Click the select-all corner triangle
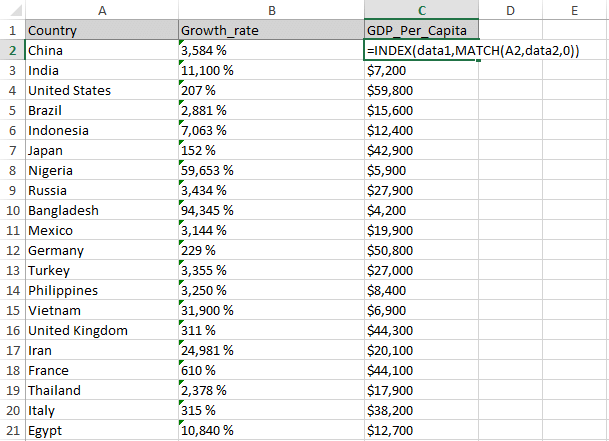Screen dimensions: 609x441 16,10
